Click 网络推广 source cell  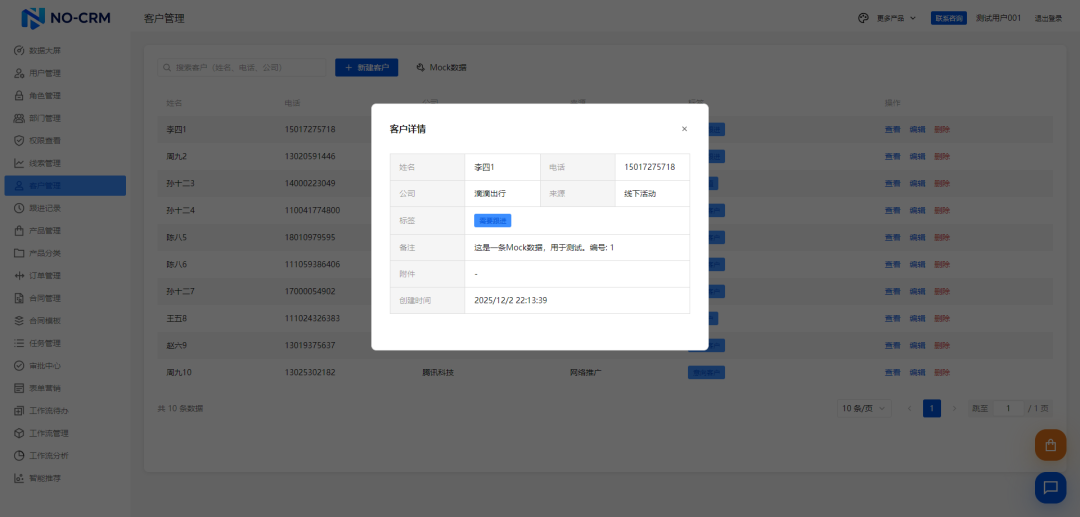[585, 372]
